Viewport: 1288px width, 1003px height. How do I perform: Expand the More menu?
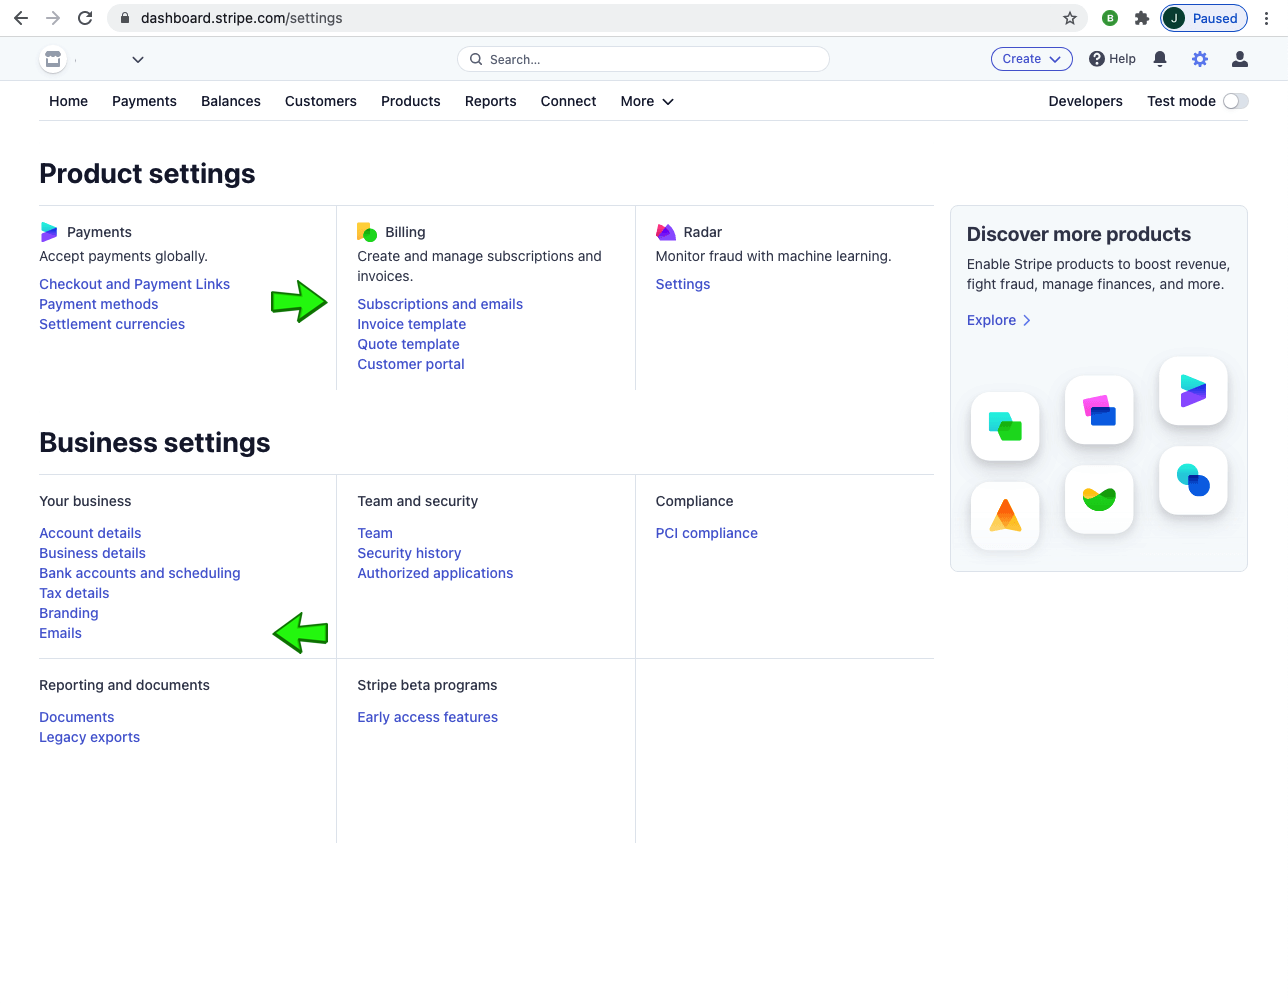(647, 101)
